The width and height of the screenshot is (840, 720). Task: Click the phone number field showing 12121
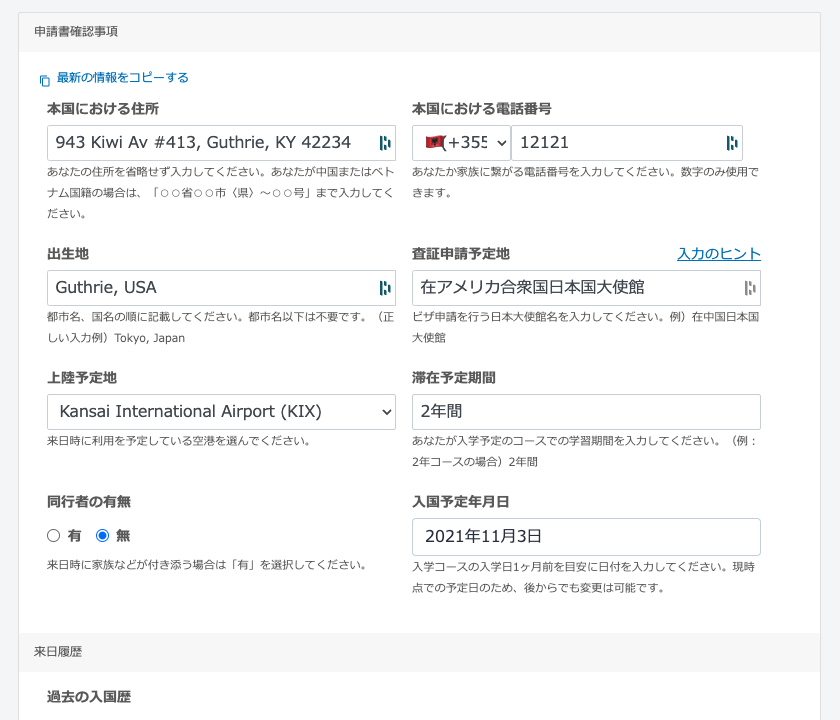click(x=615, y=143)
